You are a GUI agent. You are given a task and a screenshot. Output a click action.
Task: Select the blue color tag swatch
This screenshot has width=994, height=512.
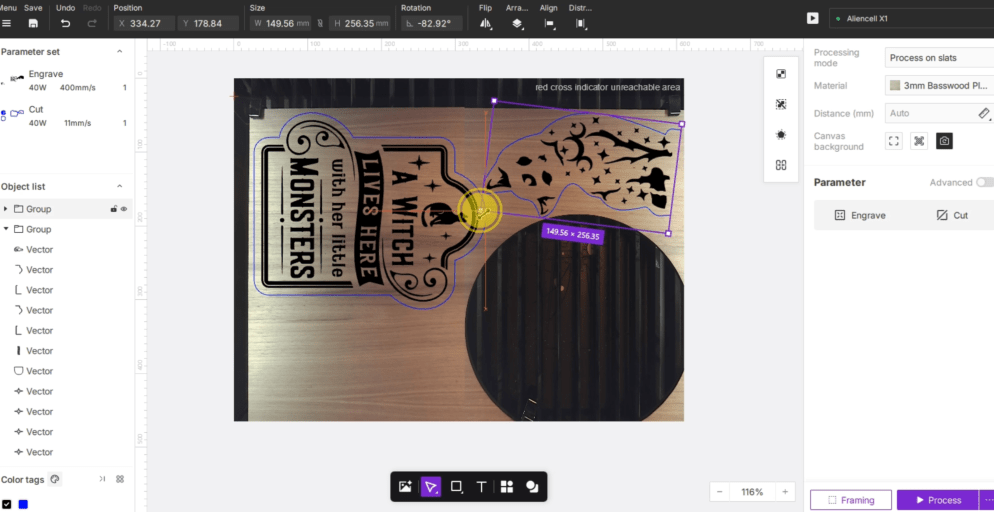coord(23,504)
